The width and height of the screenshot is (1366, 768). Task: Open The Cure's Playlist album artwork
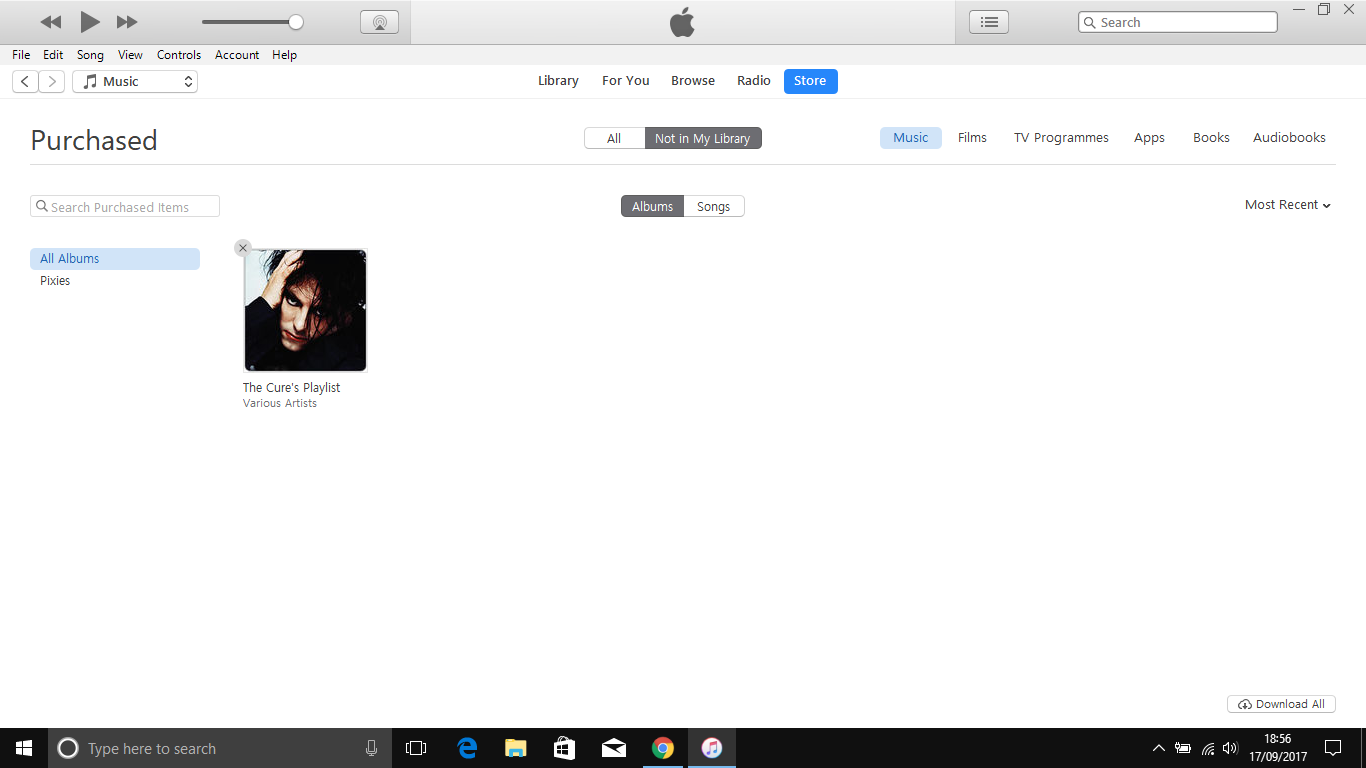coord(305,310)
